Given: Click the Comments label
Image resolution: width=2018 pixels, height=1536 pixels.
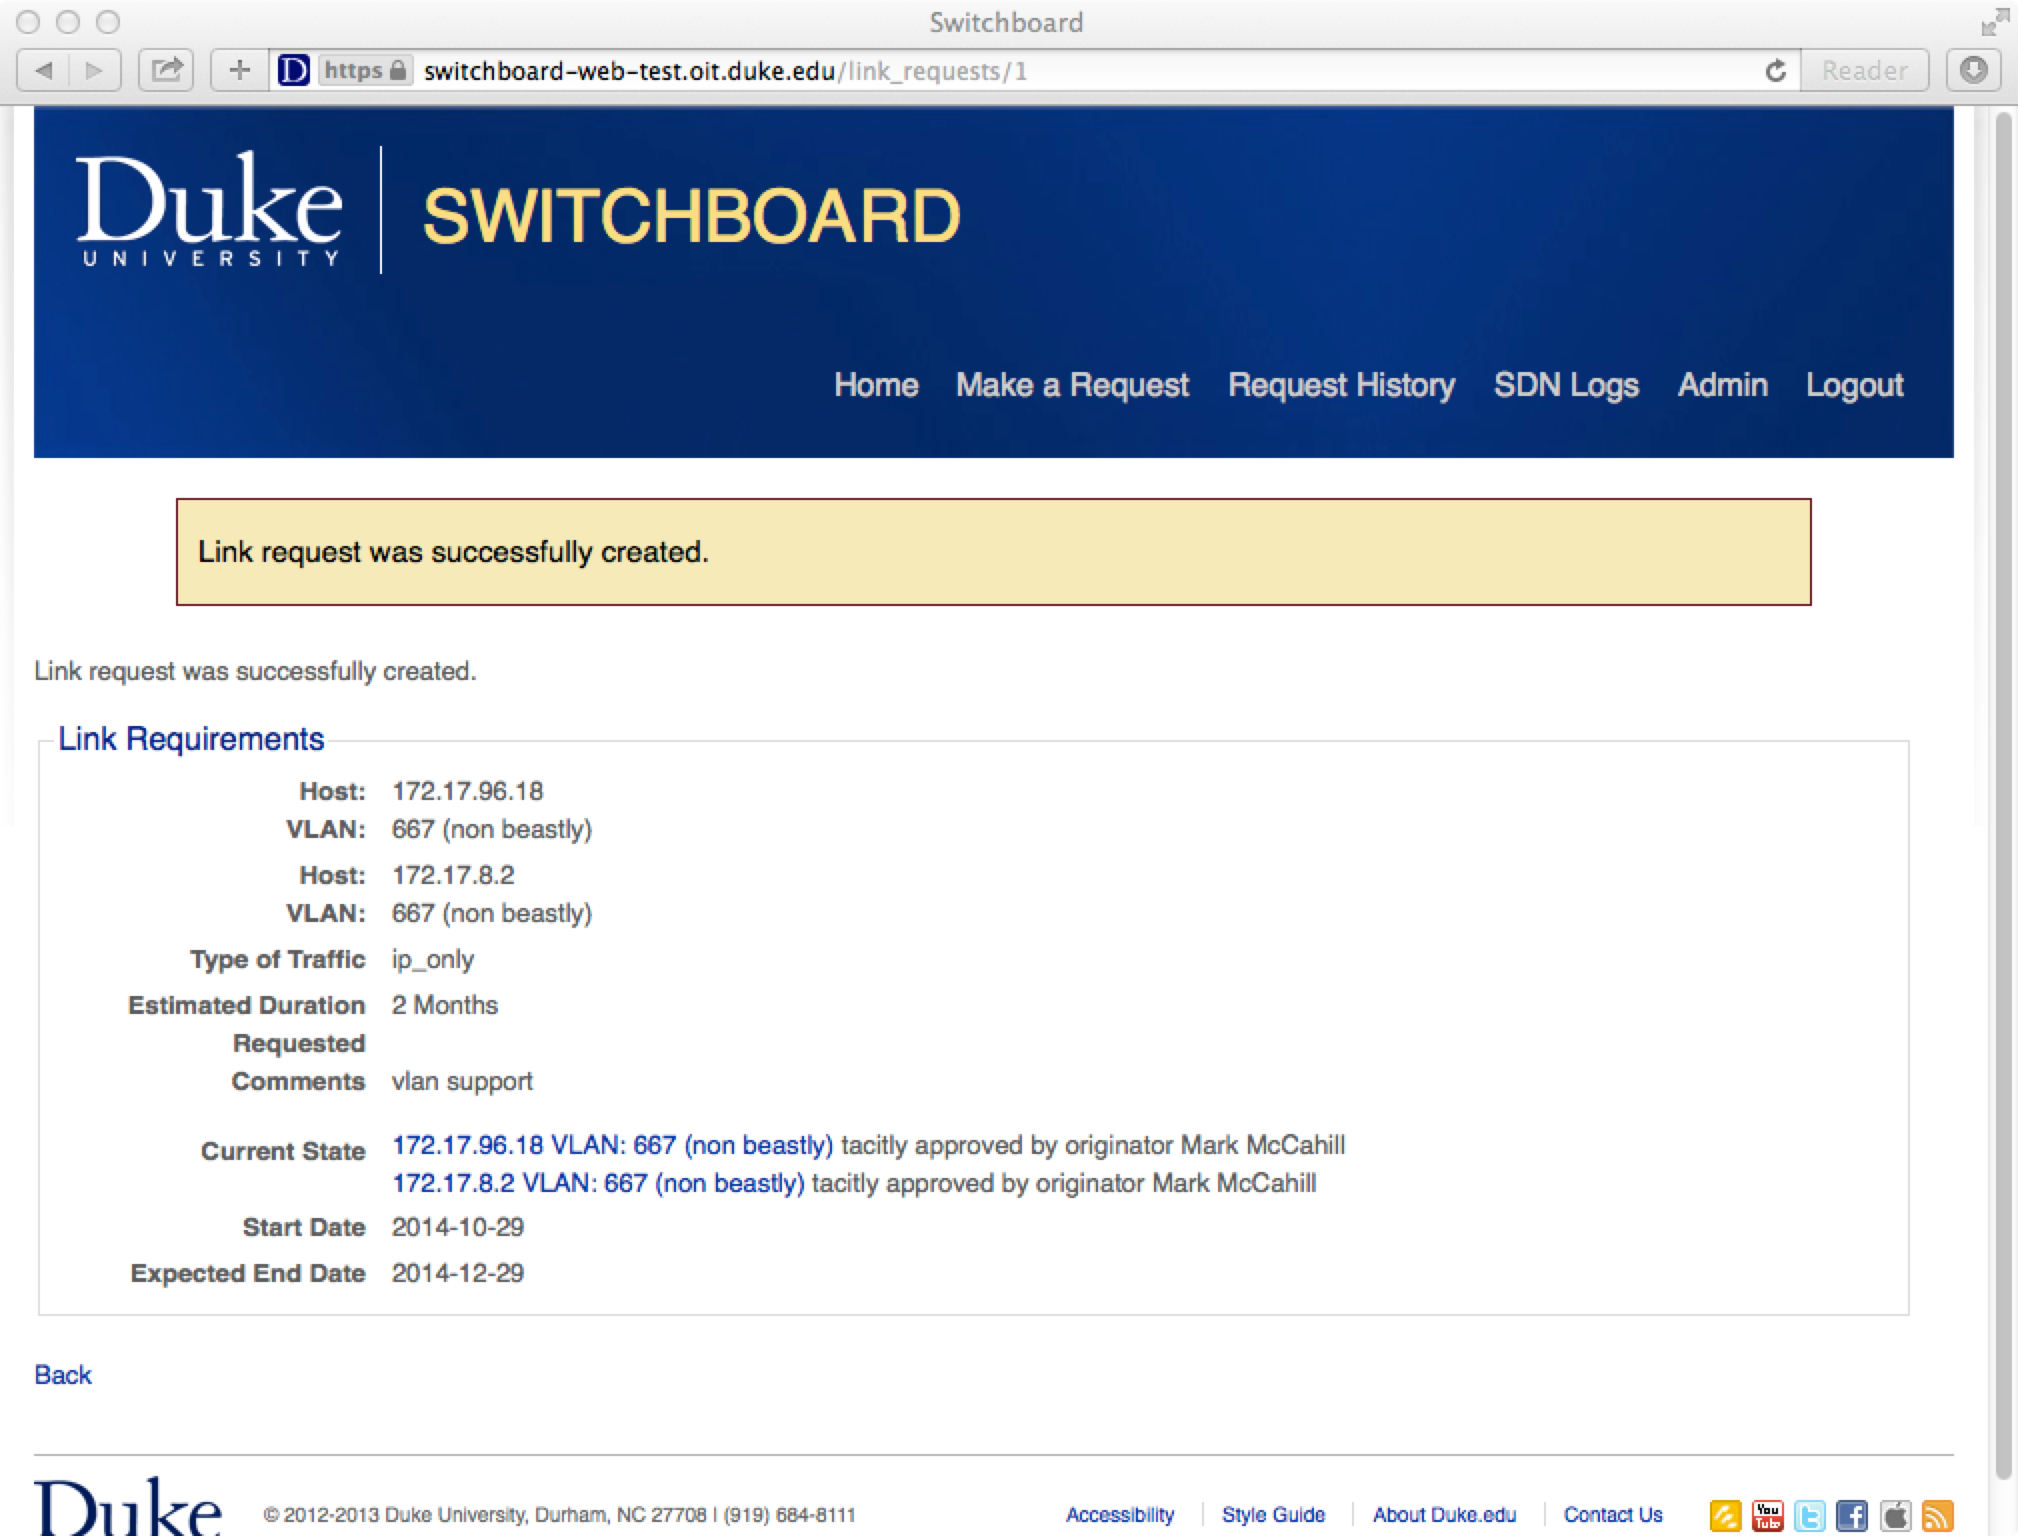Looking at the screenshot, I should click(298, 1081).
